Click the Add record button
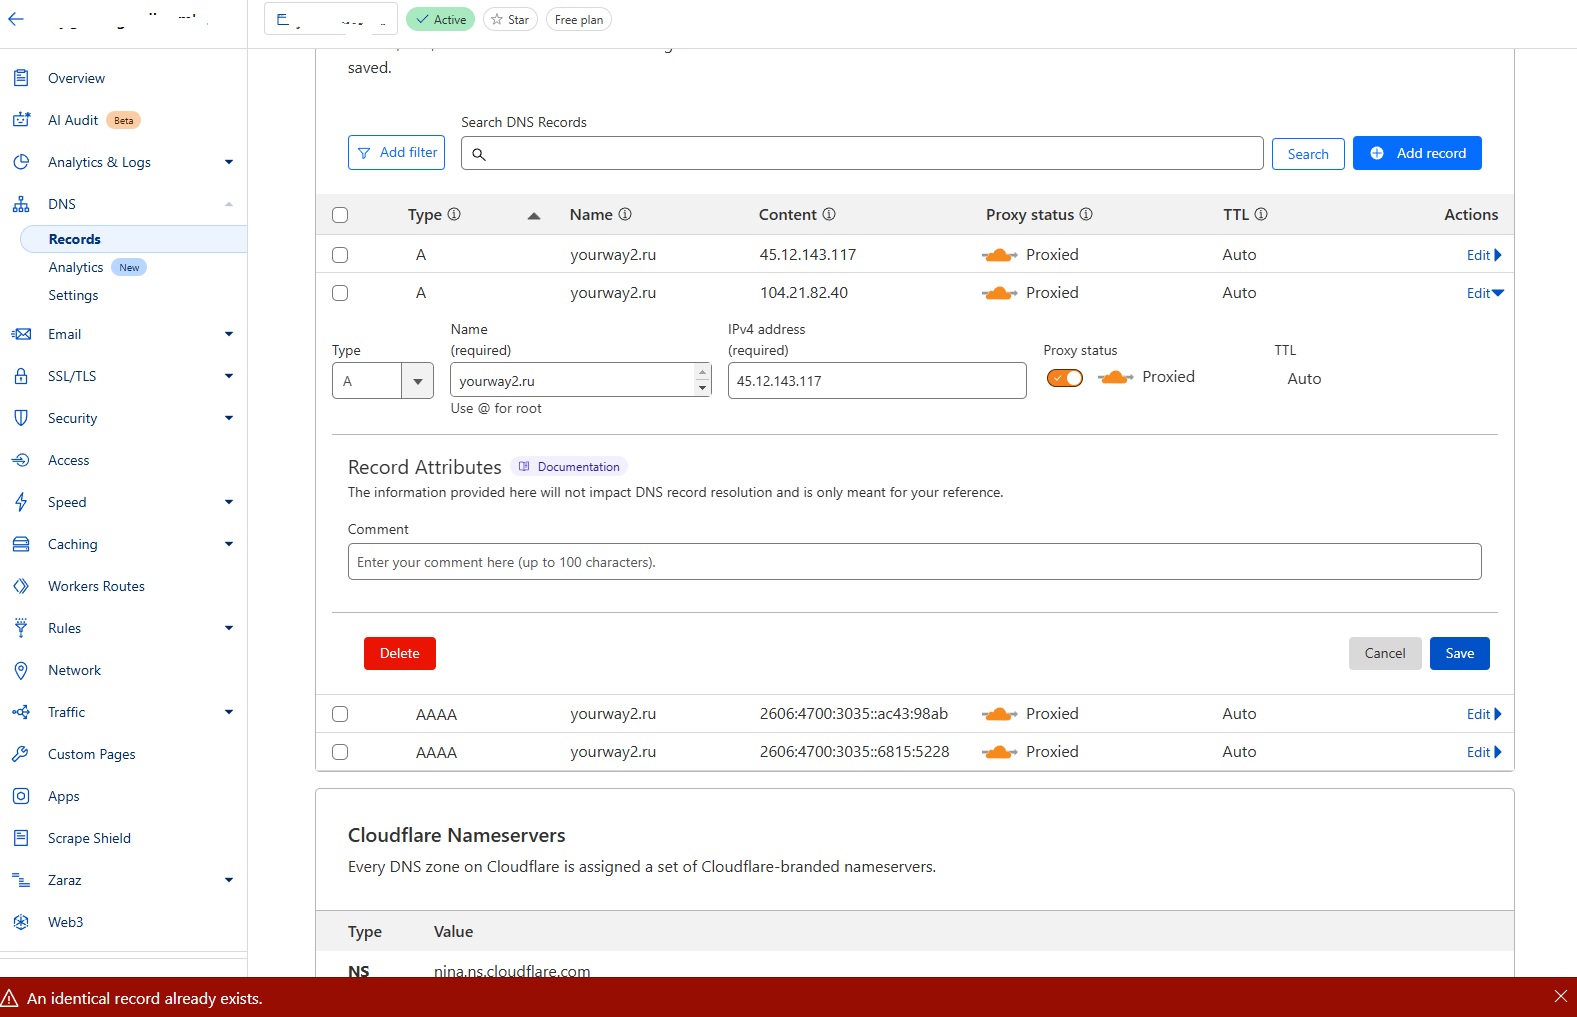 pyautogui.click(x=1417, y=153)
